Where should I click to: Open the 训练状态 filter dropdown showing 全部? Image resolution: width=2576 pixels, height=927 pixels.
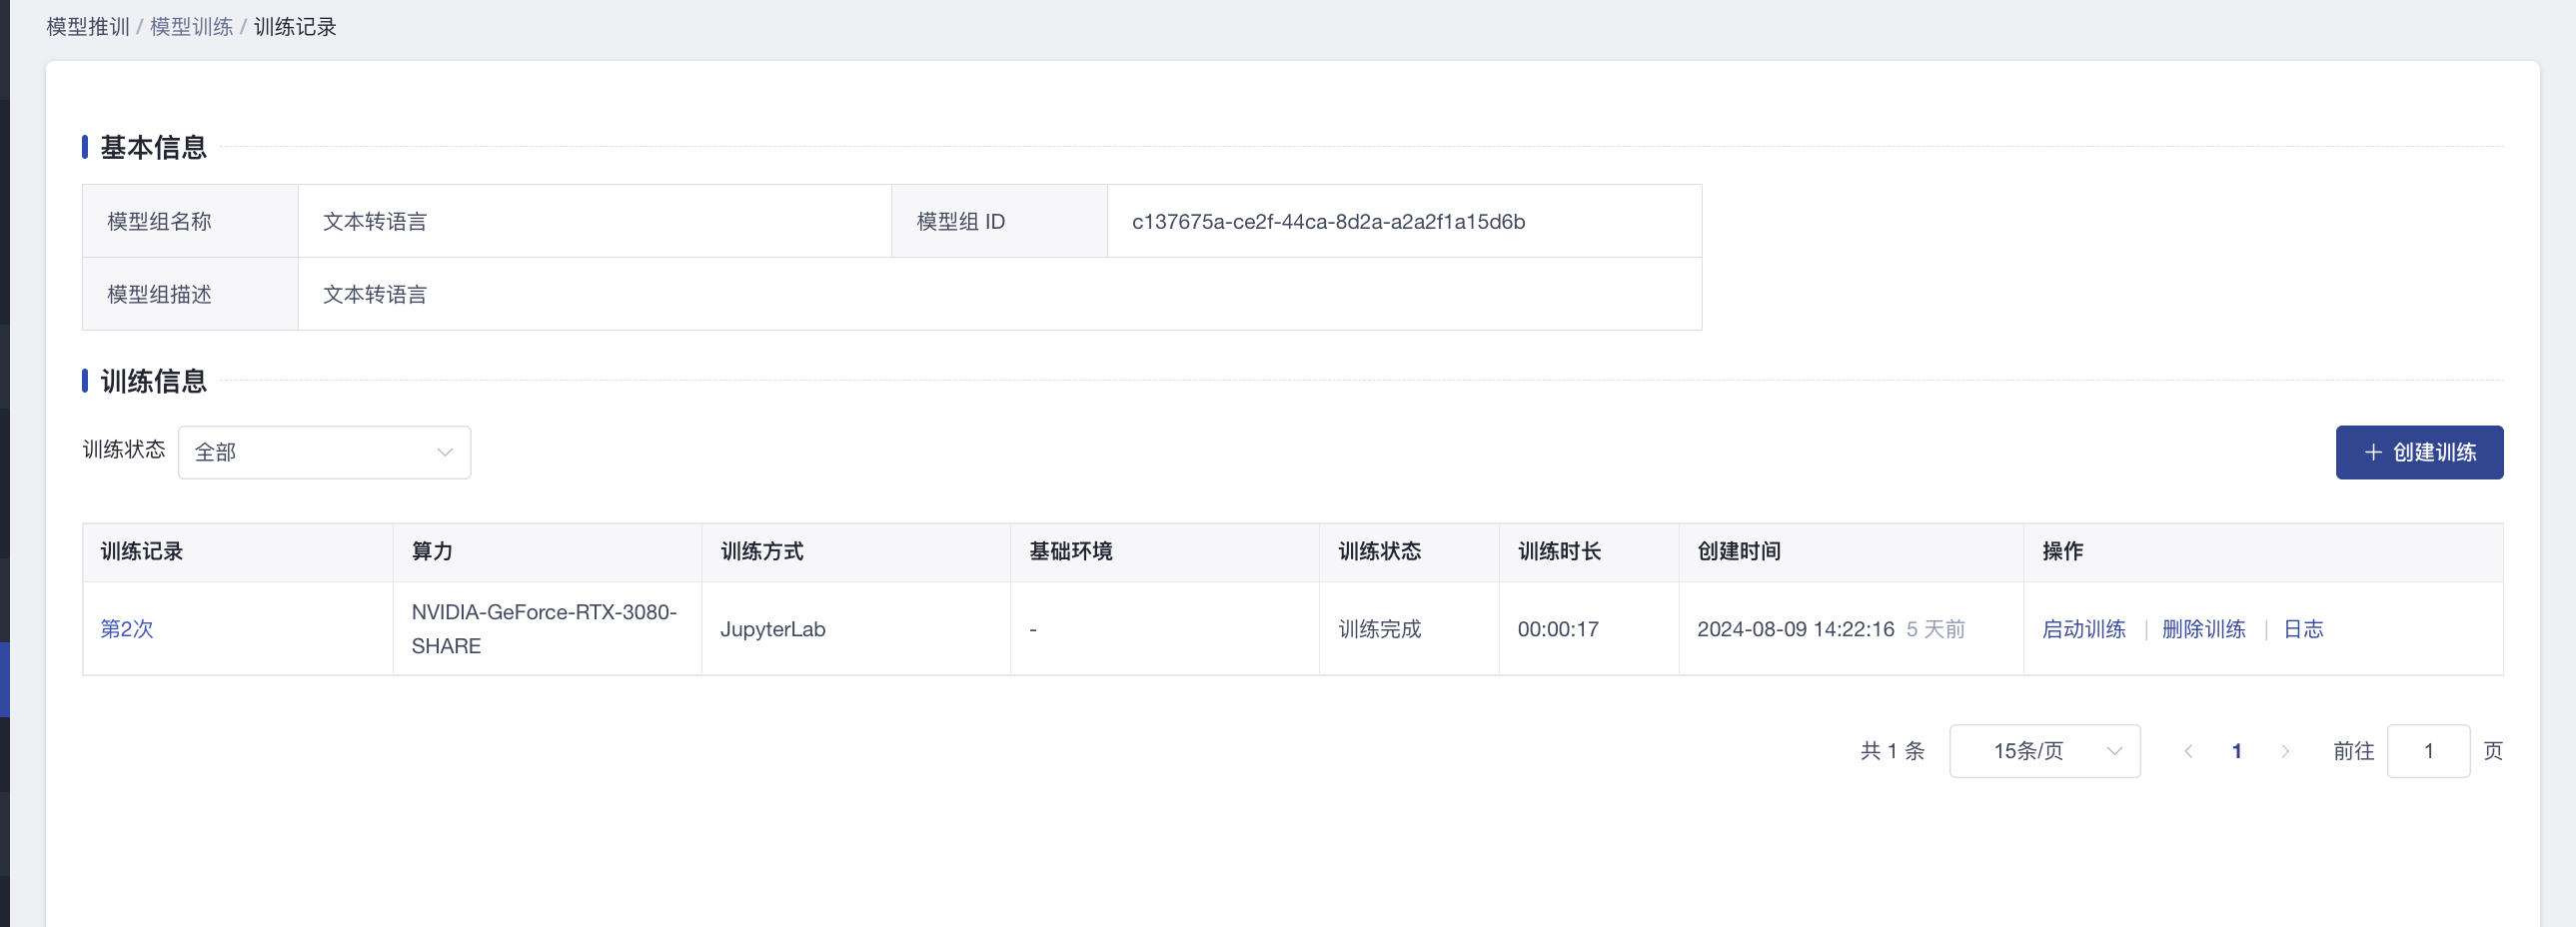[324, 452]
